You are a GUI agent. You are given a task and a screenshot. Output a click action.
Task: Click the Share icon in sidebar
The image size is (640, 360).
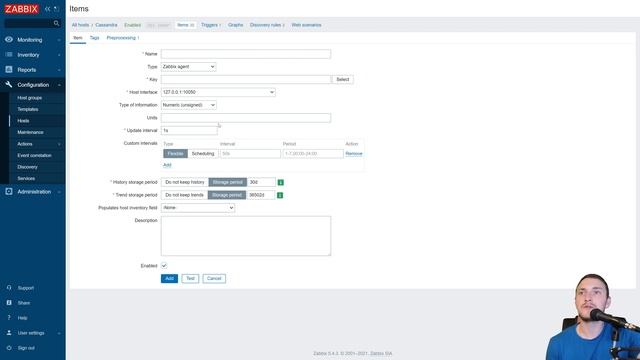(x=9, y=303)
